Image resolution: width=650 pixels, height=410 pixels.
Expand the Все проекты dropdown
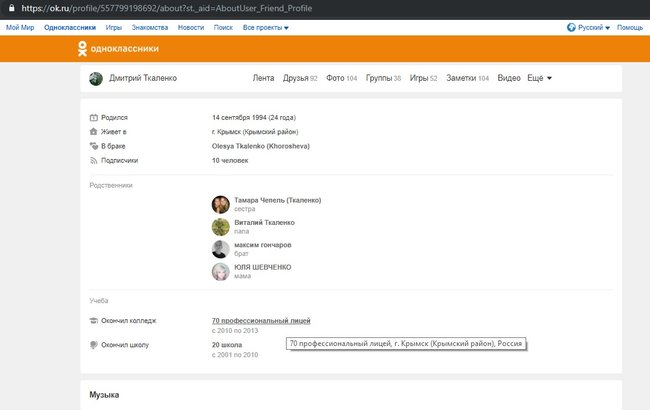(266, 27)
